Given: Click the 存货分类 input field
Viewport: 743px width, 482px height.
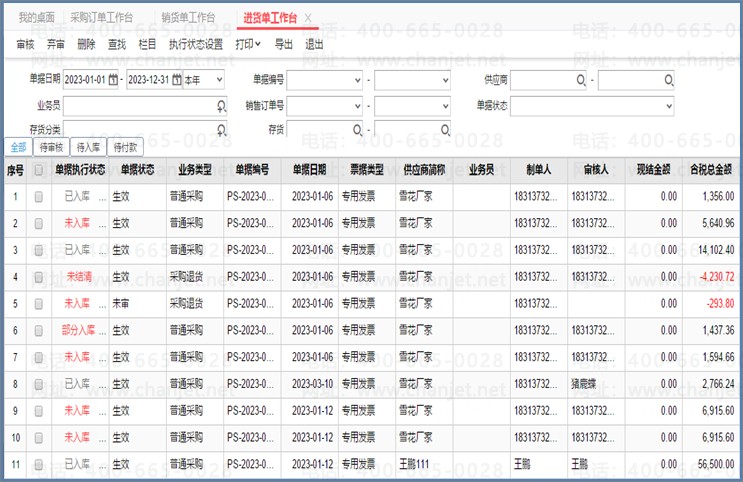Looking at the screenshot, I should pyautogui.click(x=145, y=128).
